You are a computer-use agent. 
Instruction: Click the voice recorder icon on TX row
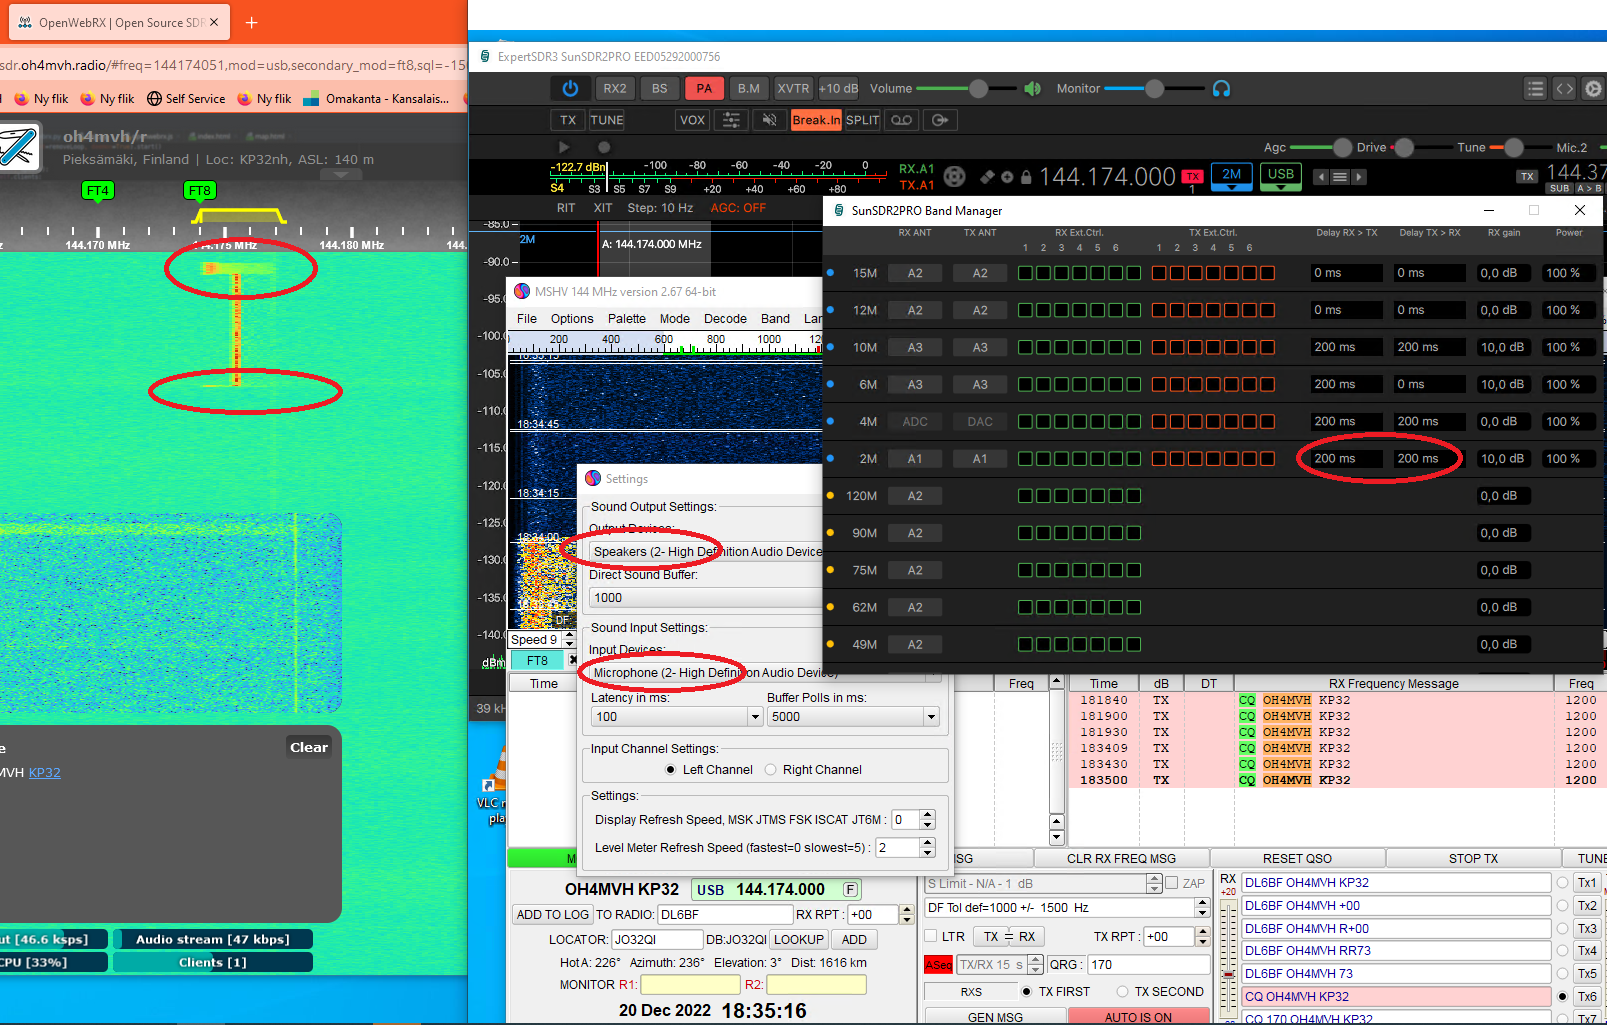click(901, 120)
